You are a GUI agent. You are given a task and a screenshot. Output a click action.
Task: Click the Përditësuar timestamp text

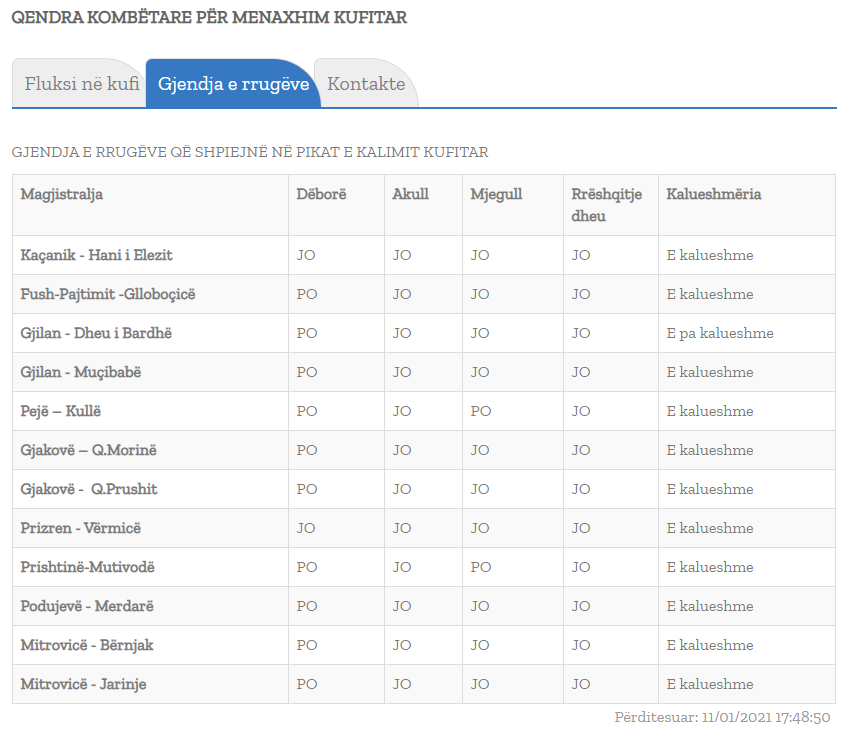pyautogui.click(x=722, y=717)
